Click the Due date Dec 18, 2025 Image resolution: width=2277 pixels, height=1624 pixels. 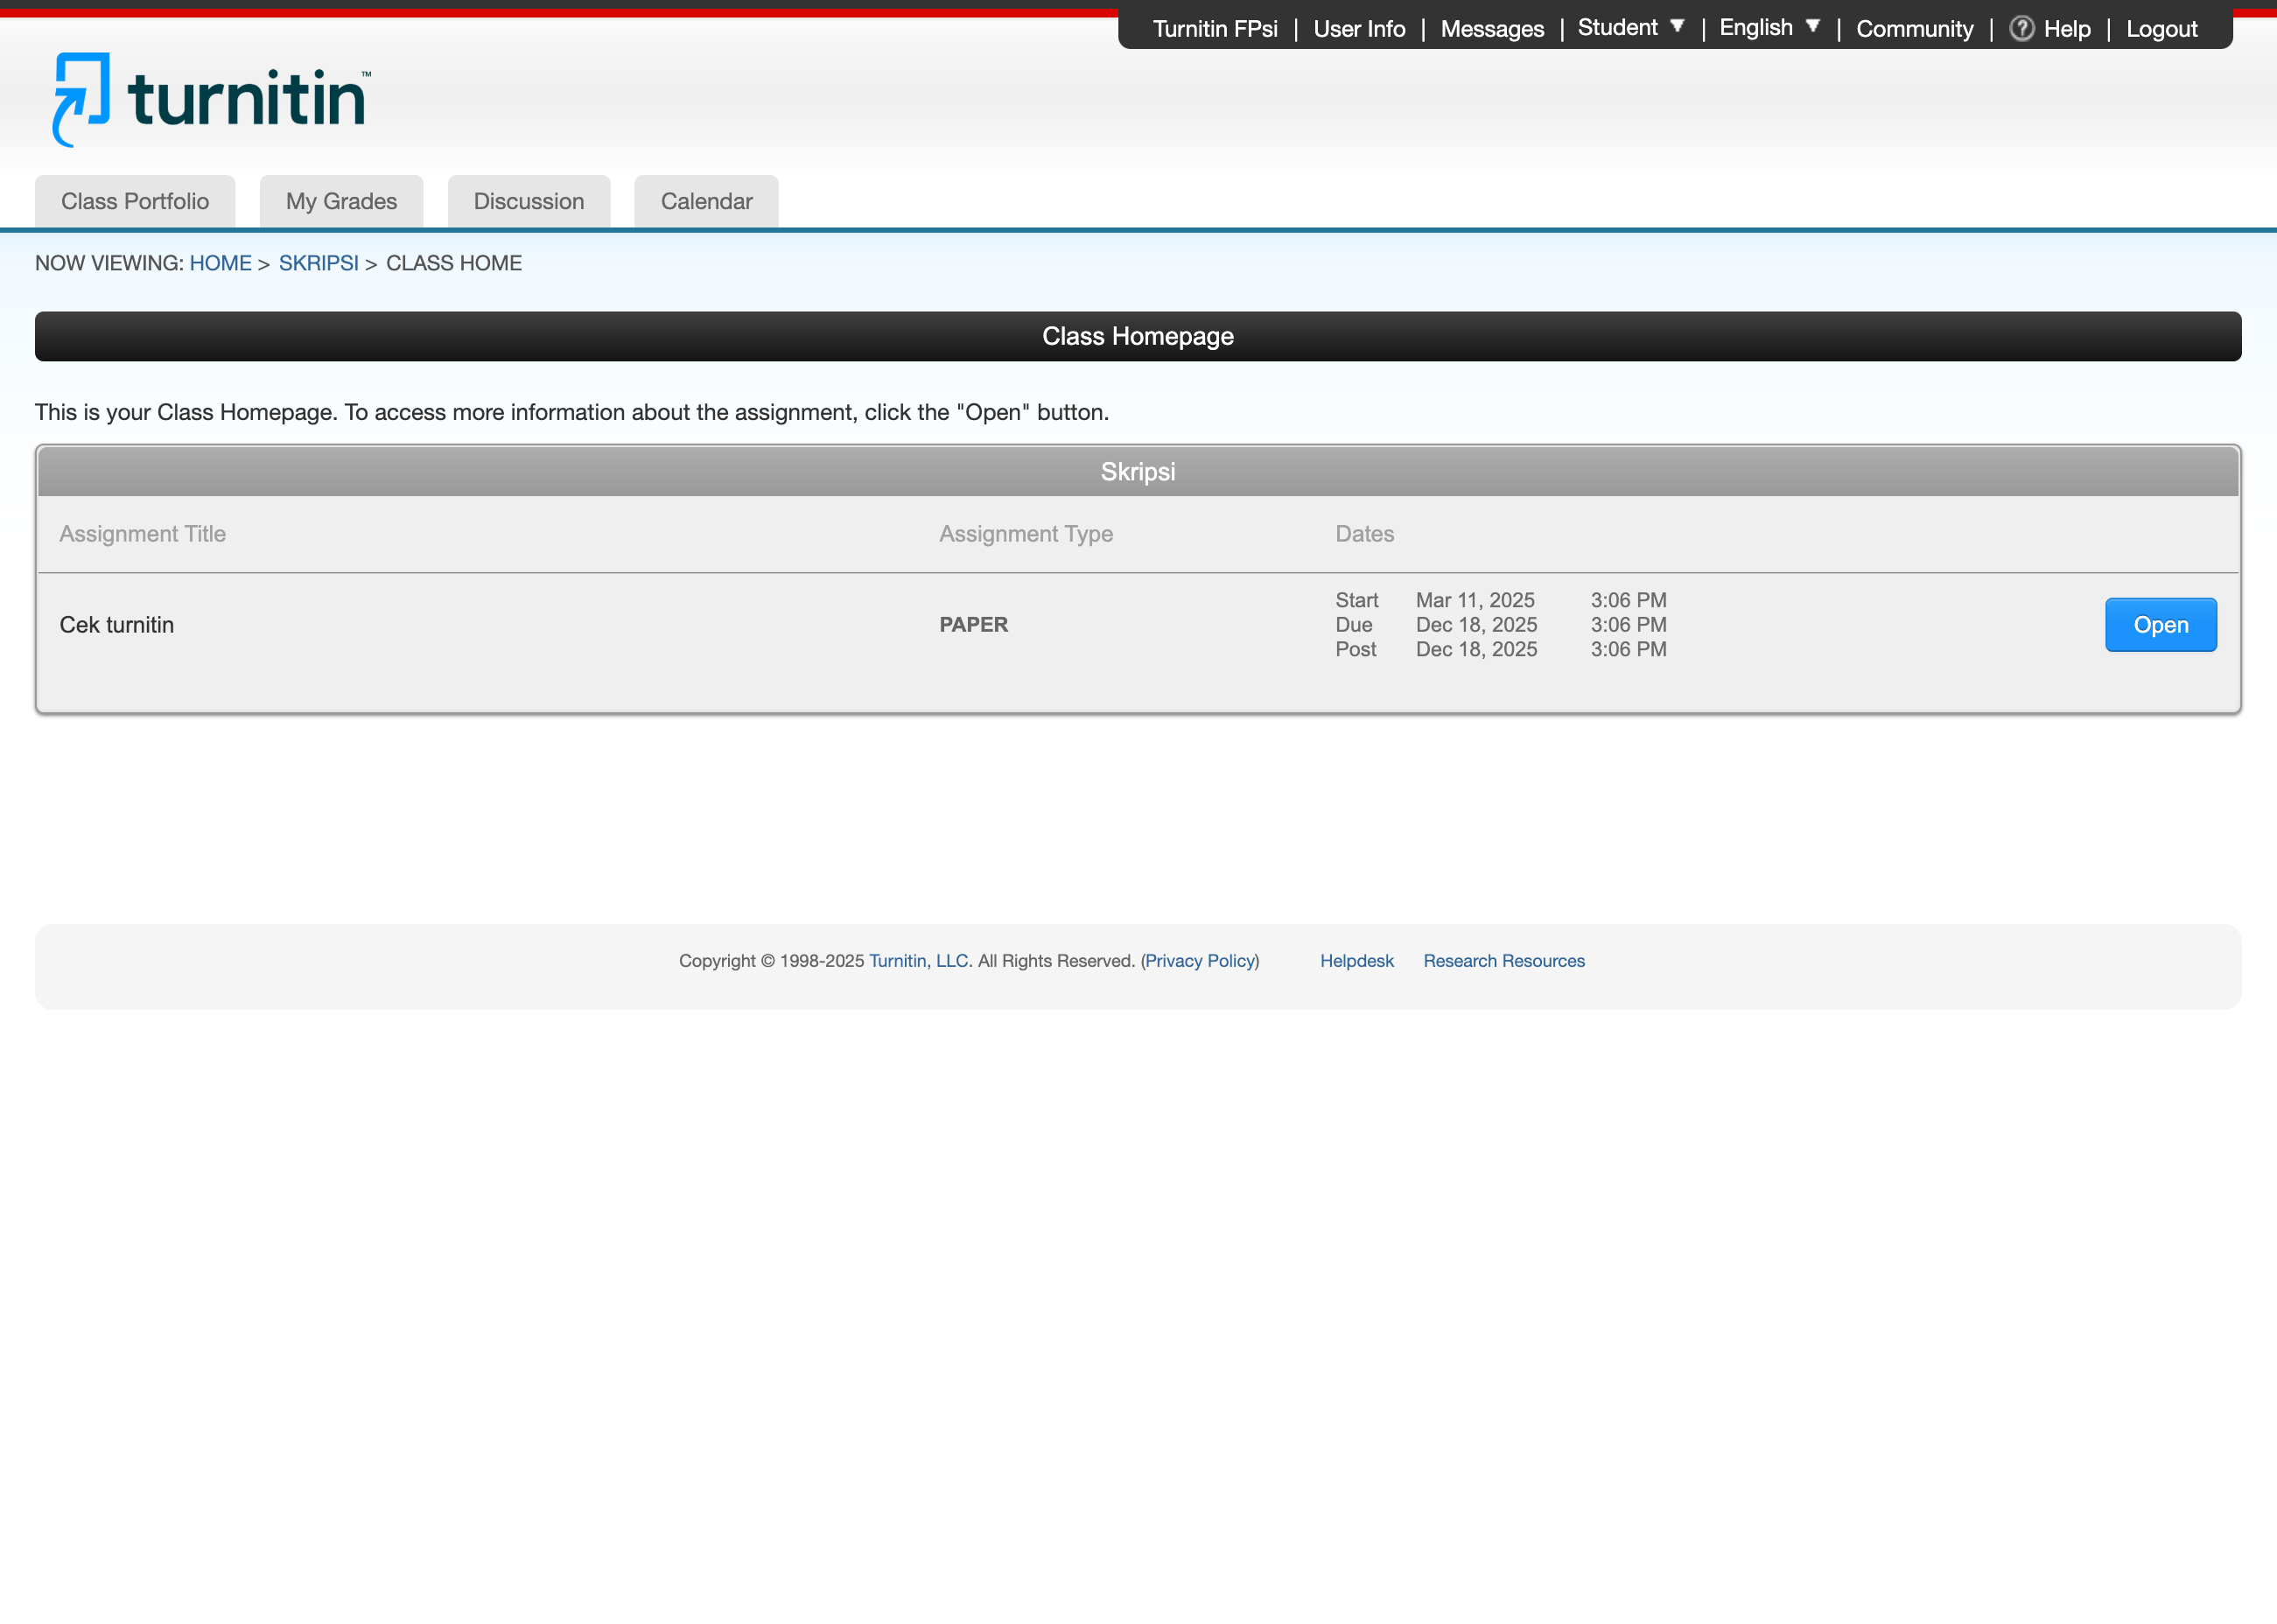1476,625
